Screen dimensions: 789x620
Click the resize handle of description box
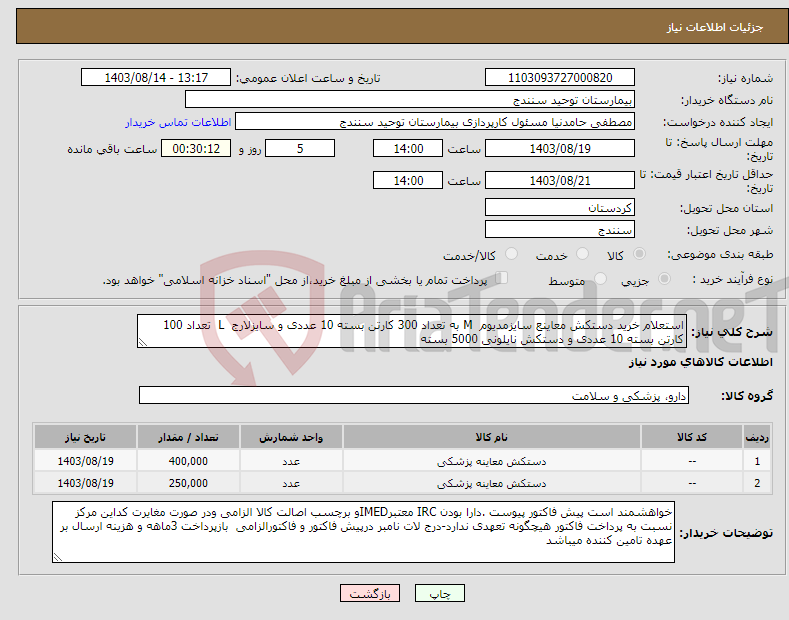pyautogui.click(x=143, y=343)
